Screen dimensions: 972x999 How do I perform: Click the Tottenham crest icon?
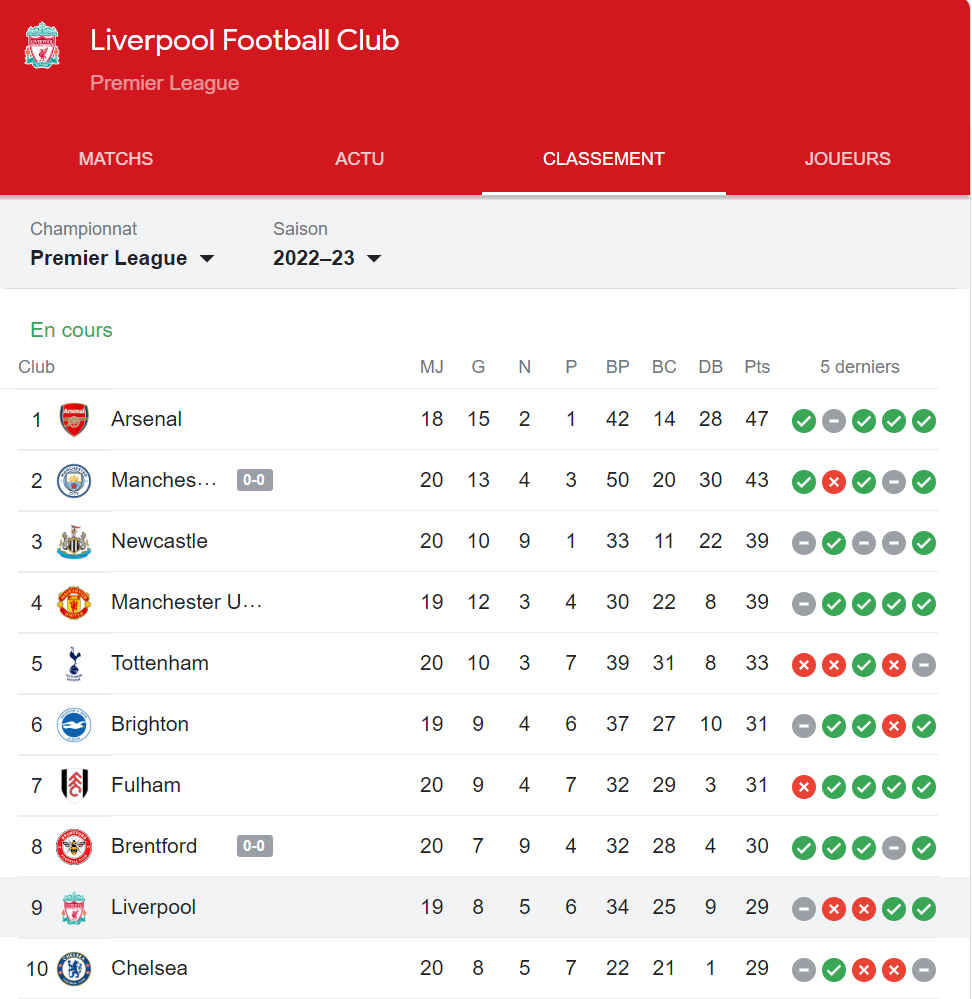coord(72,664)
